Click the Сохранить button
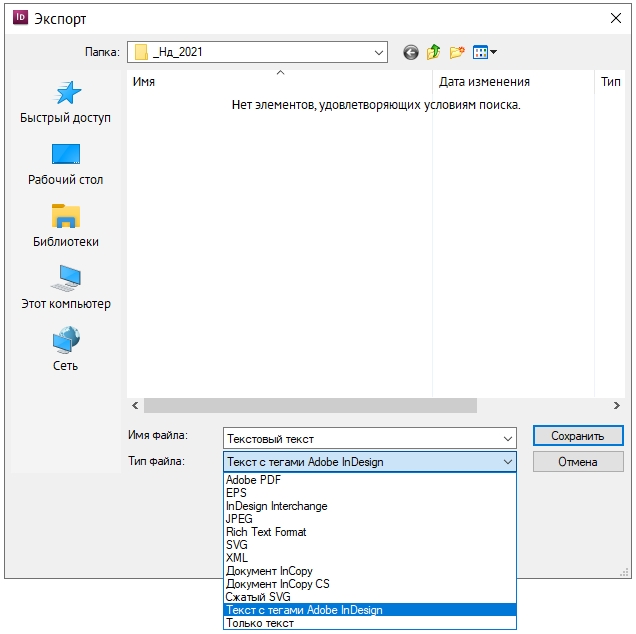 [x=578, y=436]
